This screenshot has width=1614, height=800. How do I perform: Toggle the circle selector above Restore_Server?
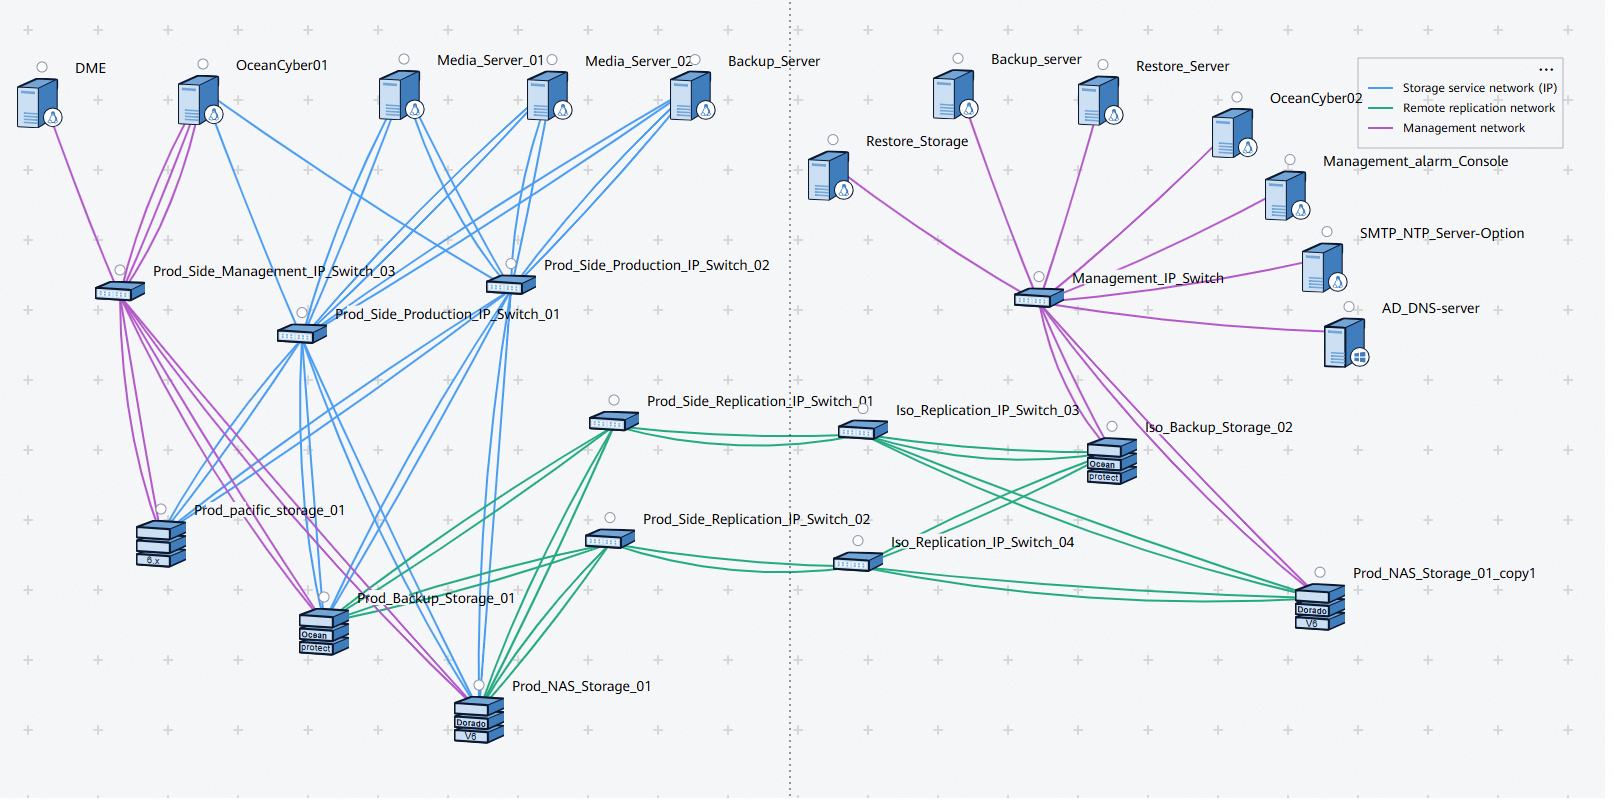[1103, 65]
